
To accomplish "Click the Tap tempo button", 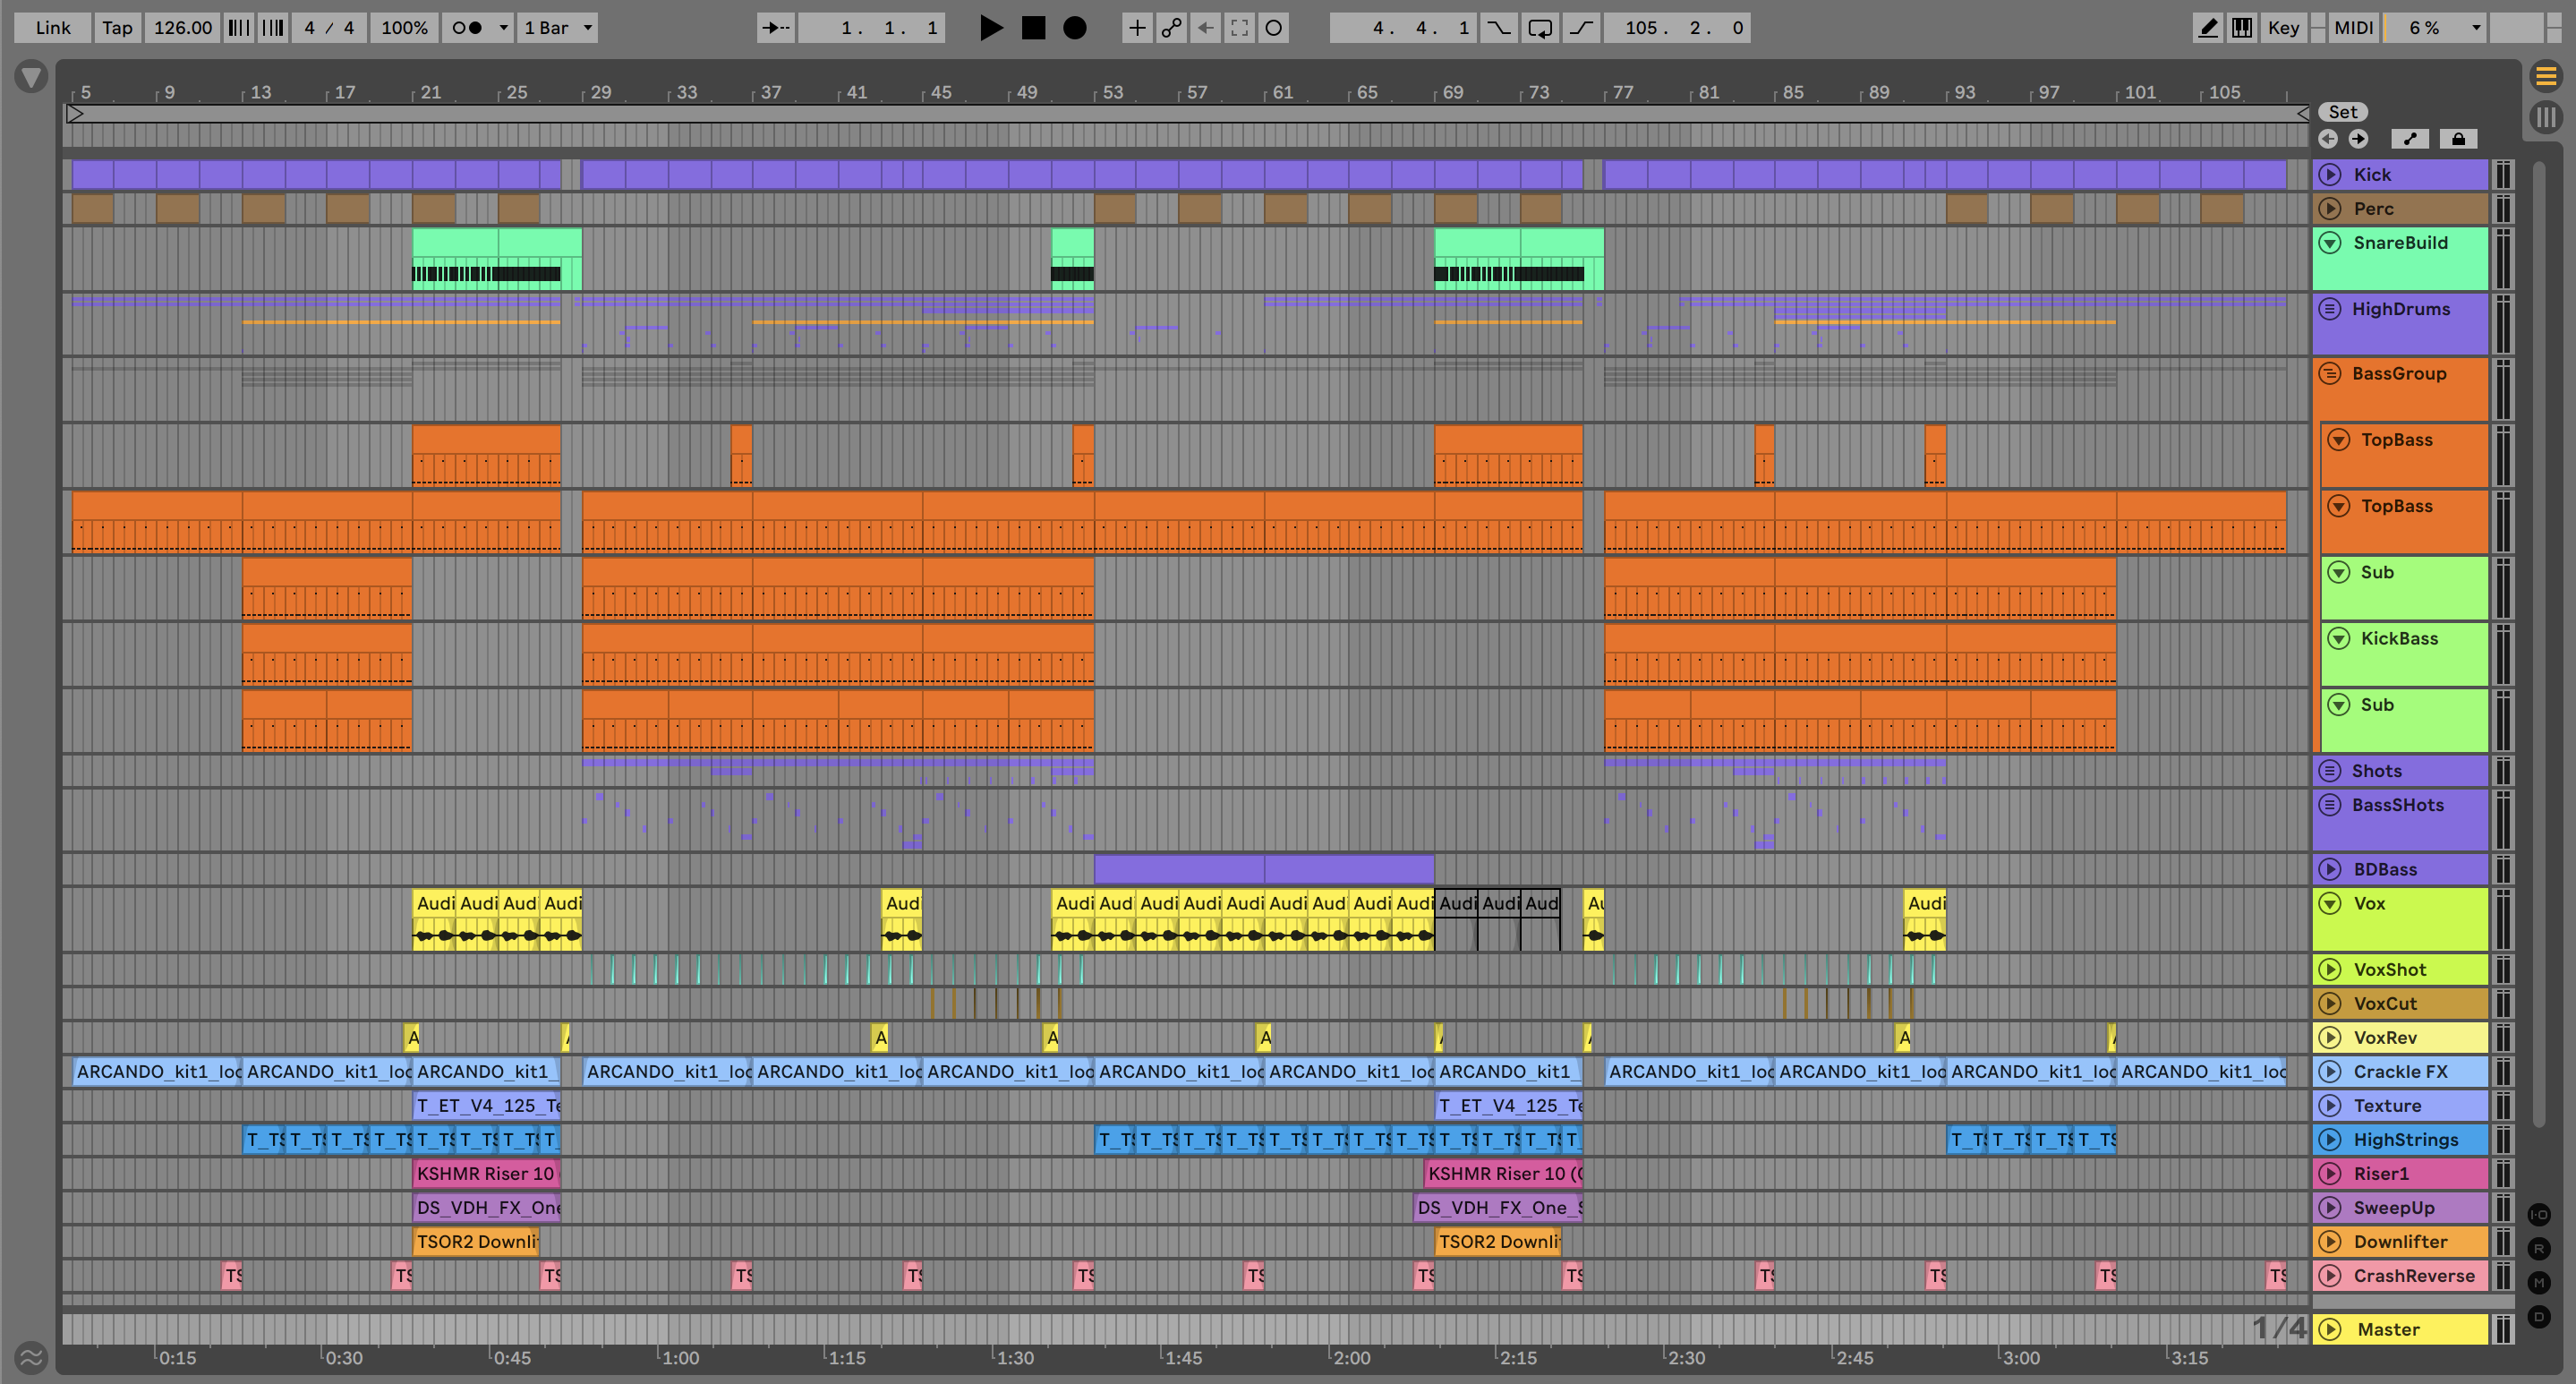I will tap(117, 28).
